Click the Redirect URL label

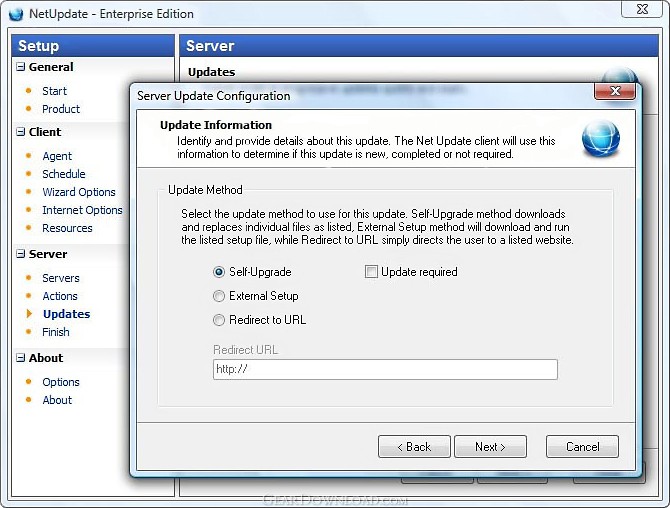point(245,350)
